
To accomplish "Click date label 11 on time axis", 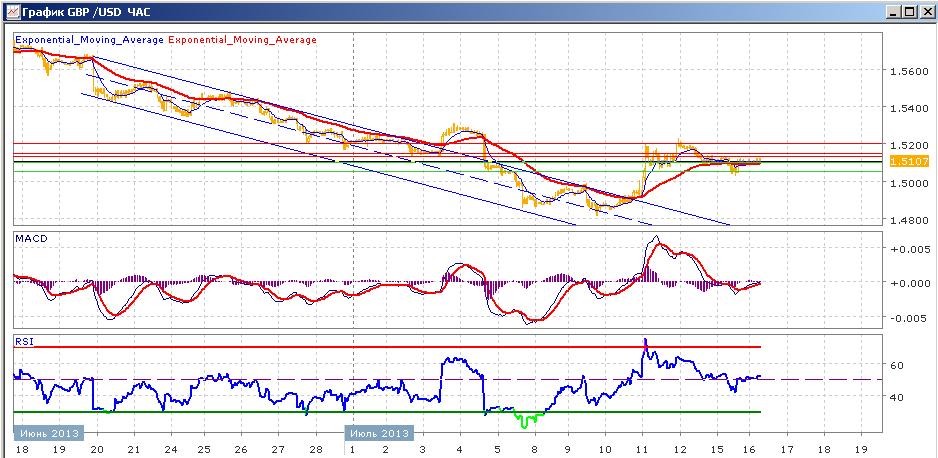I will click(642, 449).
